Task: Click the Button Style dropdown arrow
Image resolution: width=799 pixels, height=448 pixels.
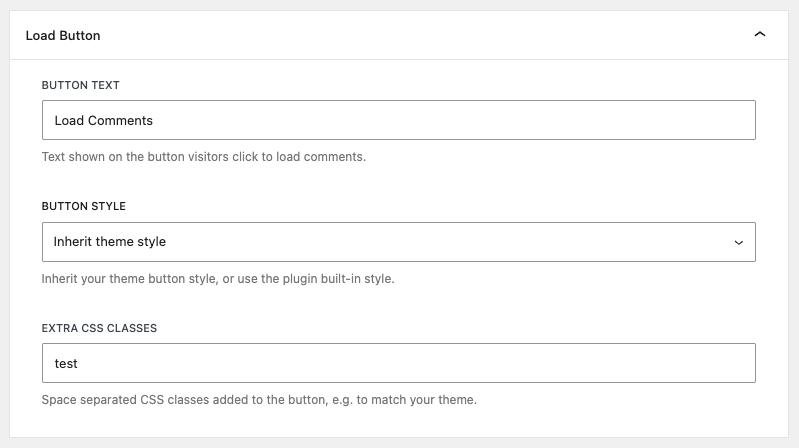Action: [x=738, y=243]
